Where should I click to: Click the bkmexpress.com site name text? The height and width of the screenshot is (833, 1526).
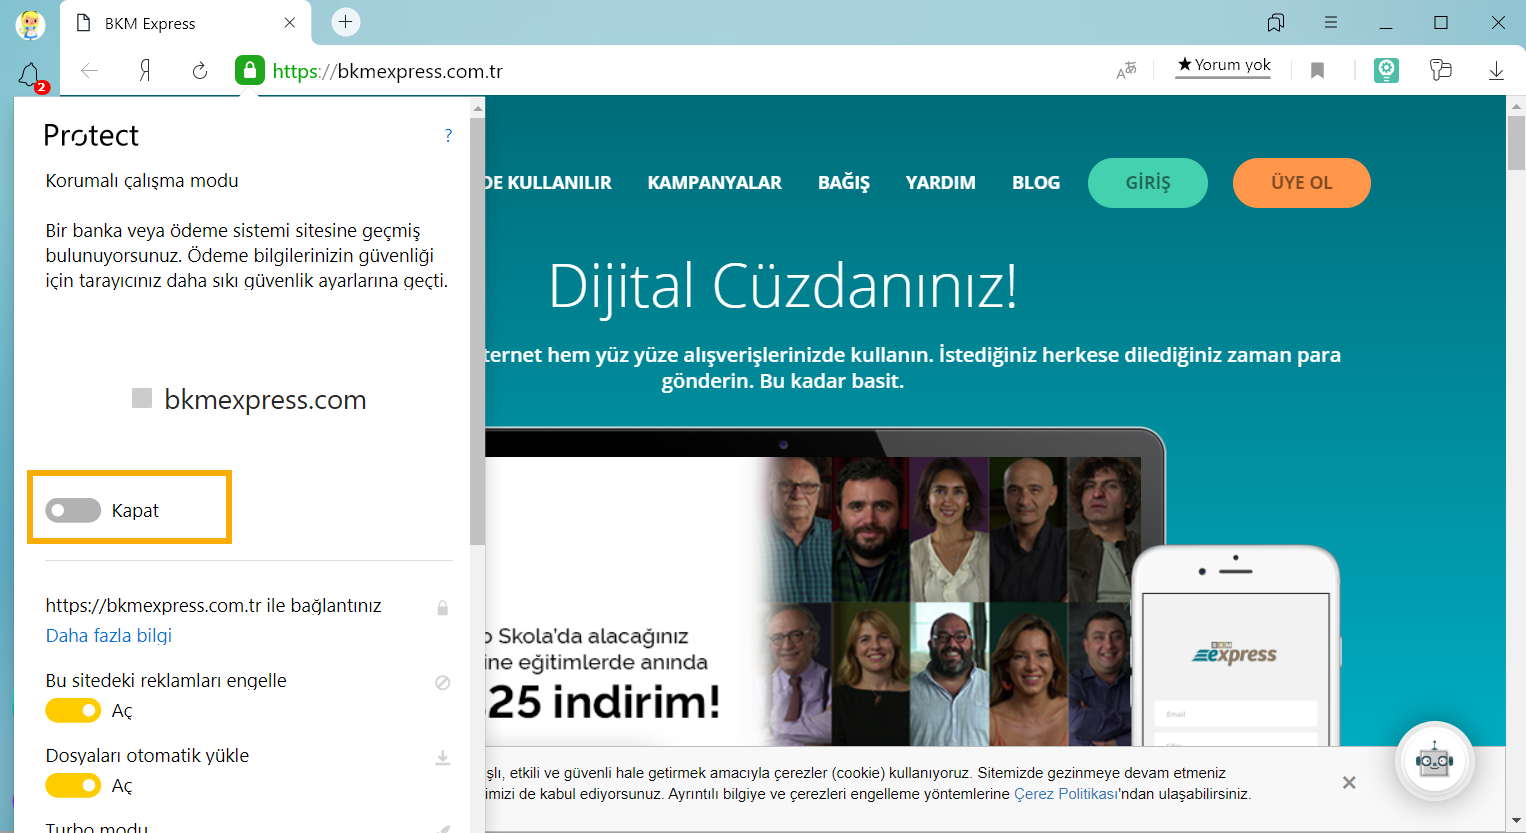pyautogui.click(x=265, y=400)
